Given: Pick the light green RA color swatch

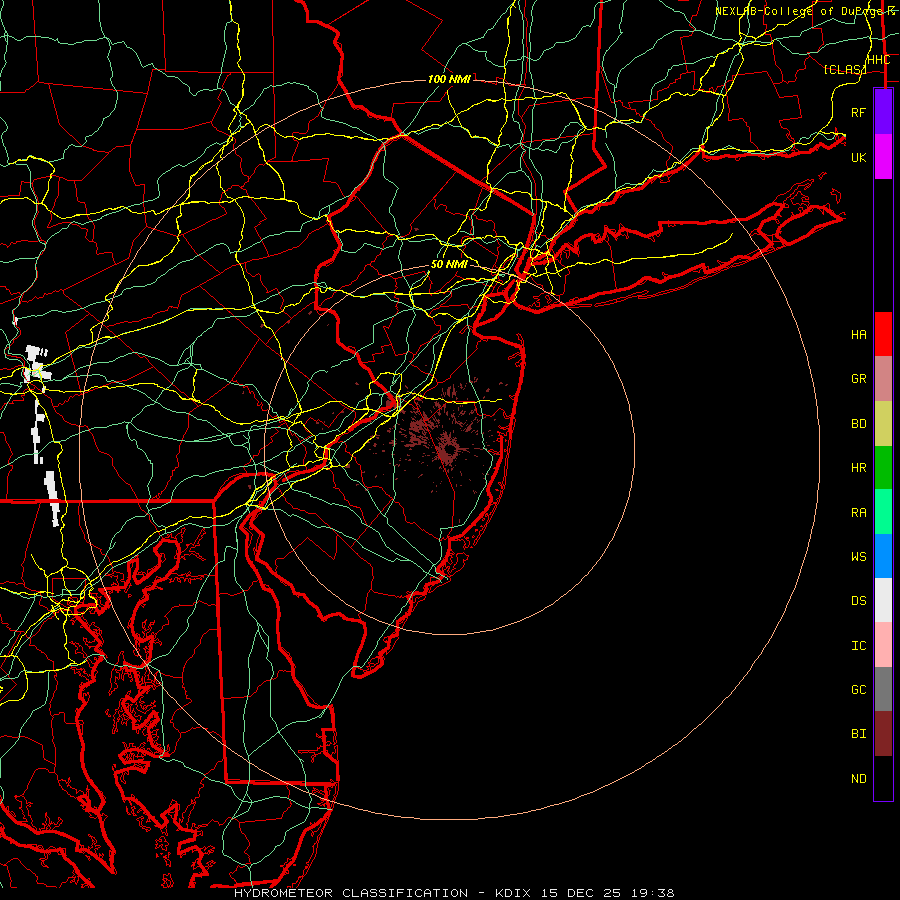Looking at the screenshot, I should coord(883,512).
